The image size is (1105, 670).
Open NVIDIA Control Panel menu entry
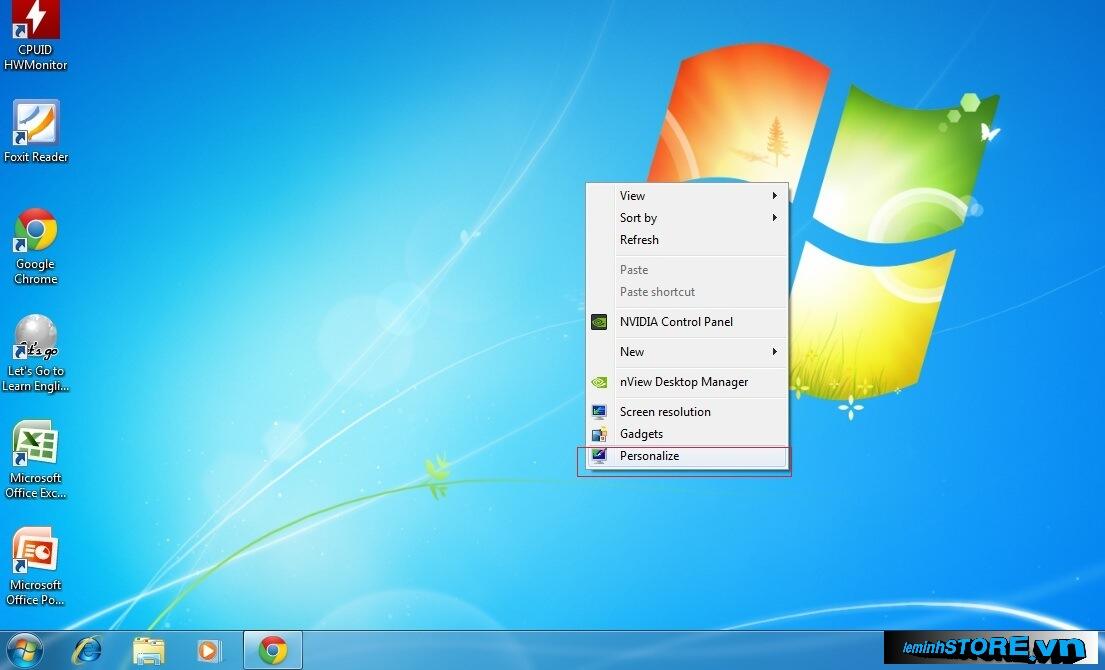[676, 322]
